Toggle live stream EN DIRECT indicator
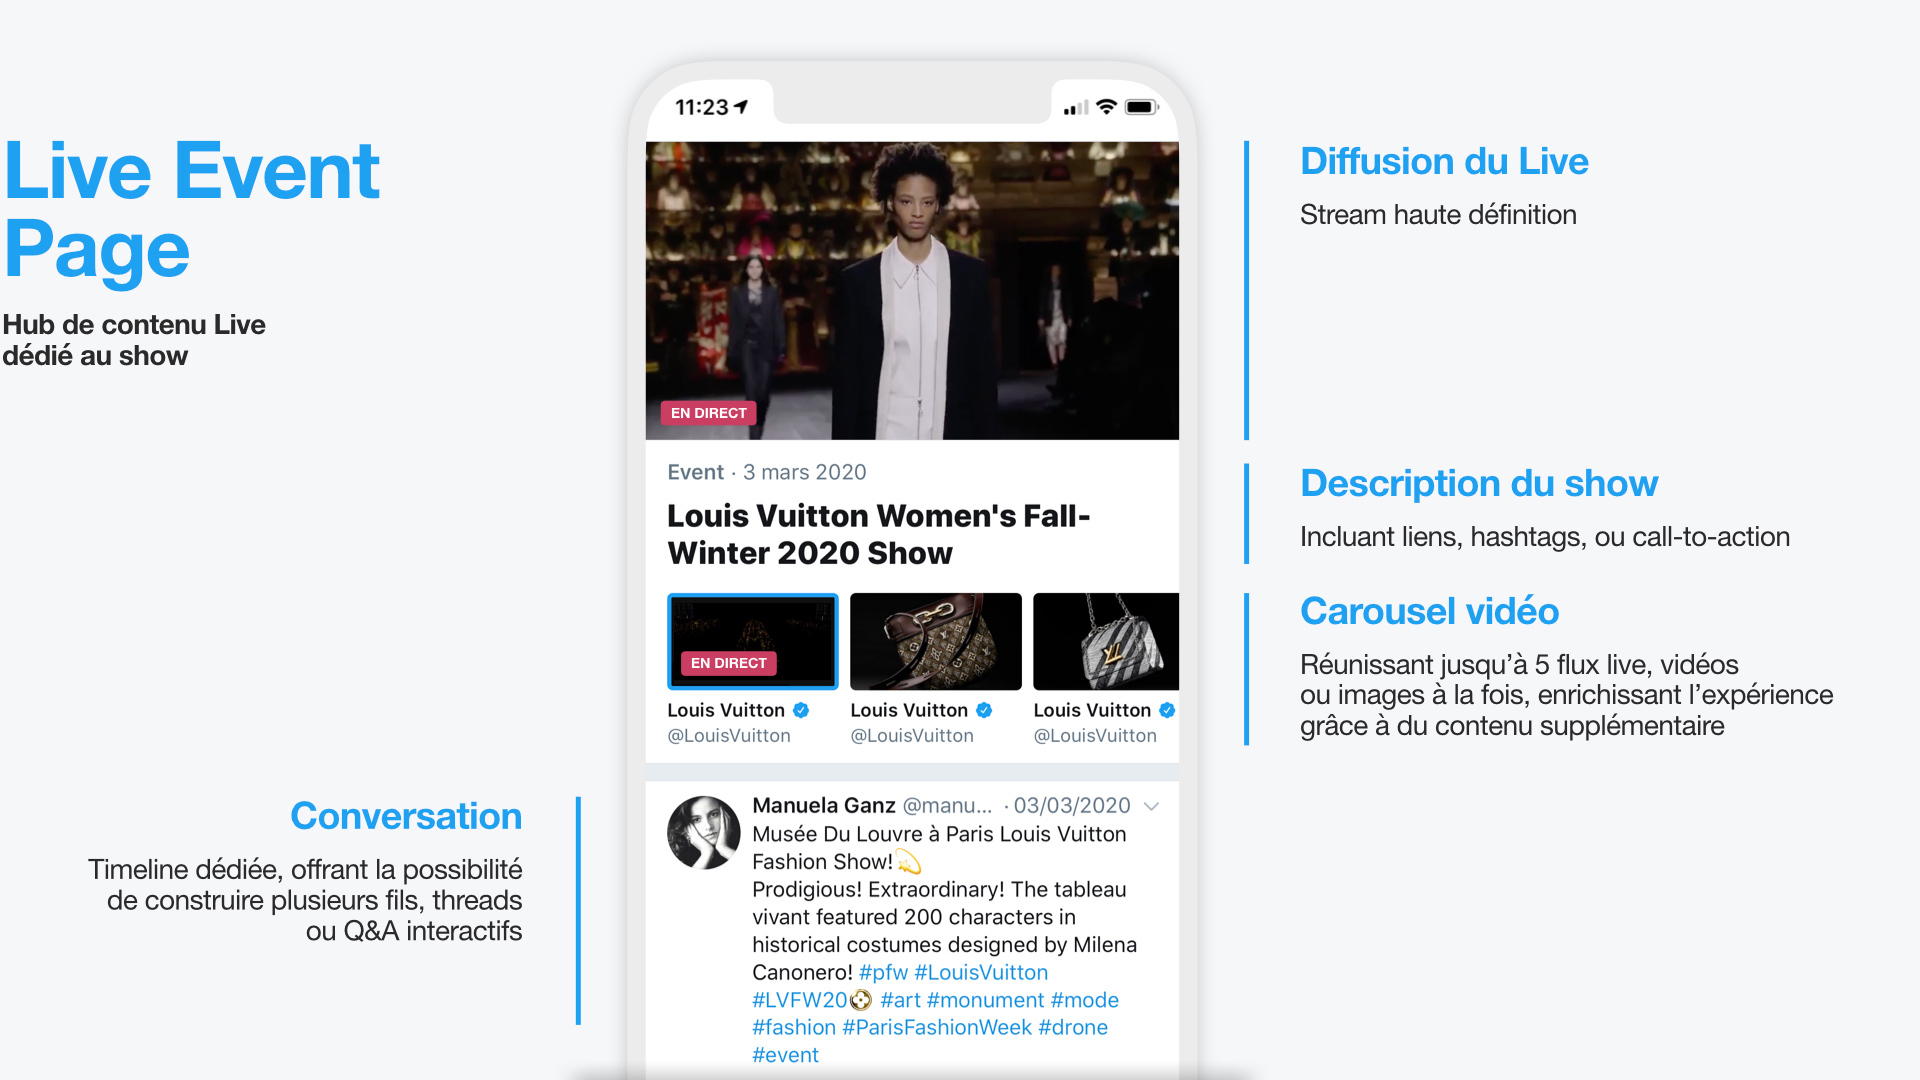Screen dimensions: 1920x1080 [708, 413]
